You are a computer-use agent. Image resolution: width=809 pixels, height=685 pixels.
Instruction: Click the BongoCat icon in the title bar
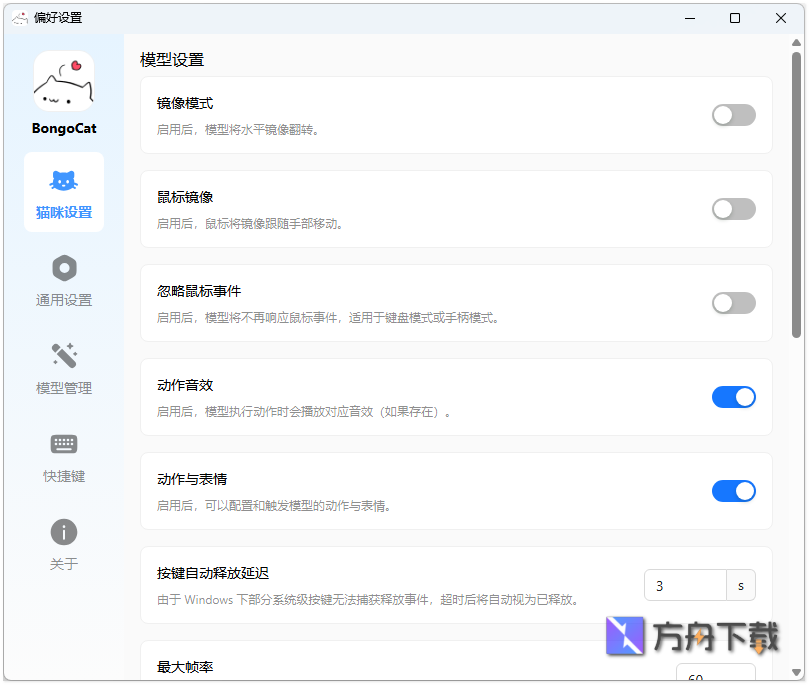(18, 17)
